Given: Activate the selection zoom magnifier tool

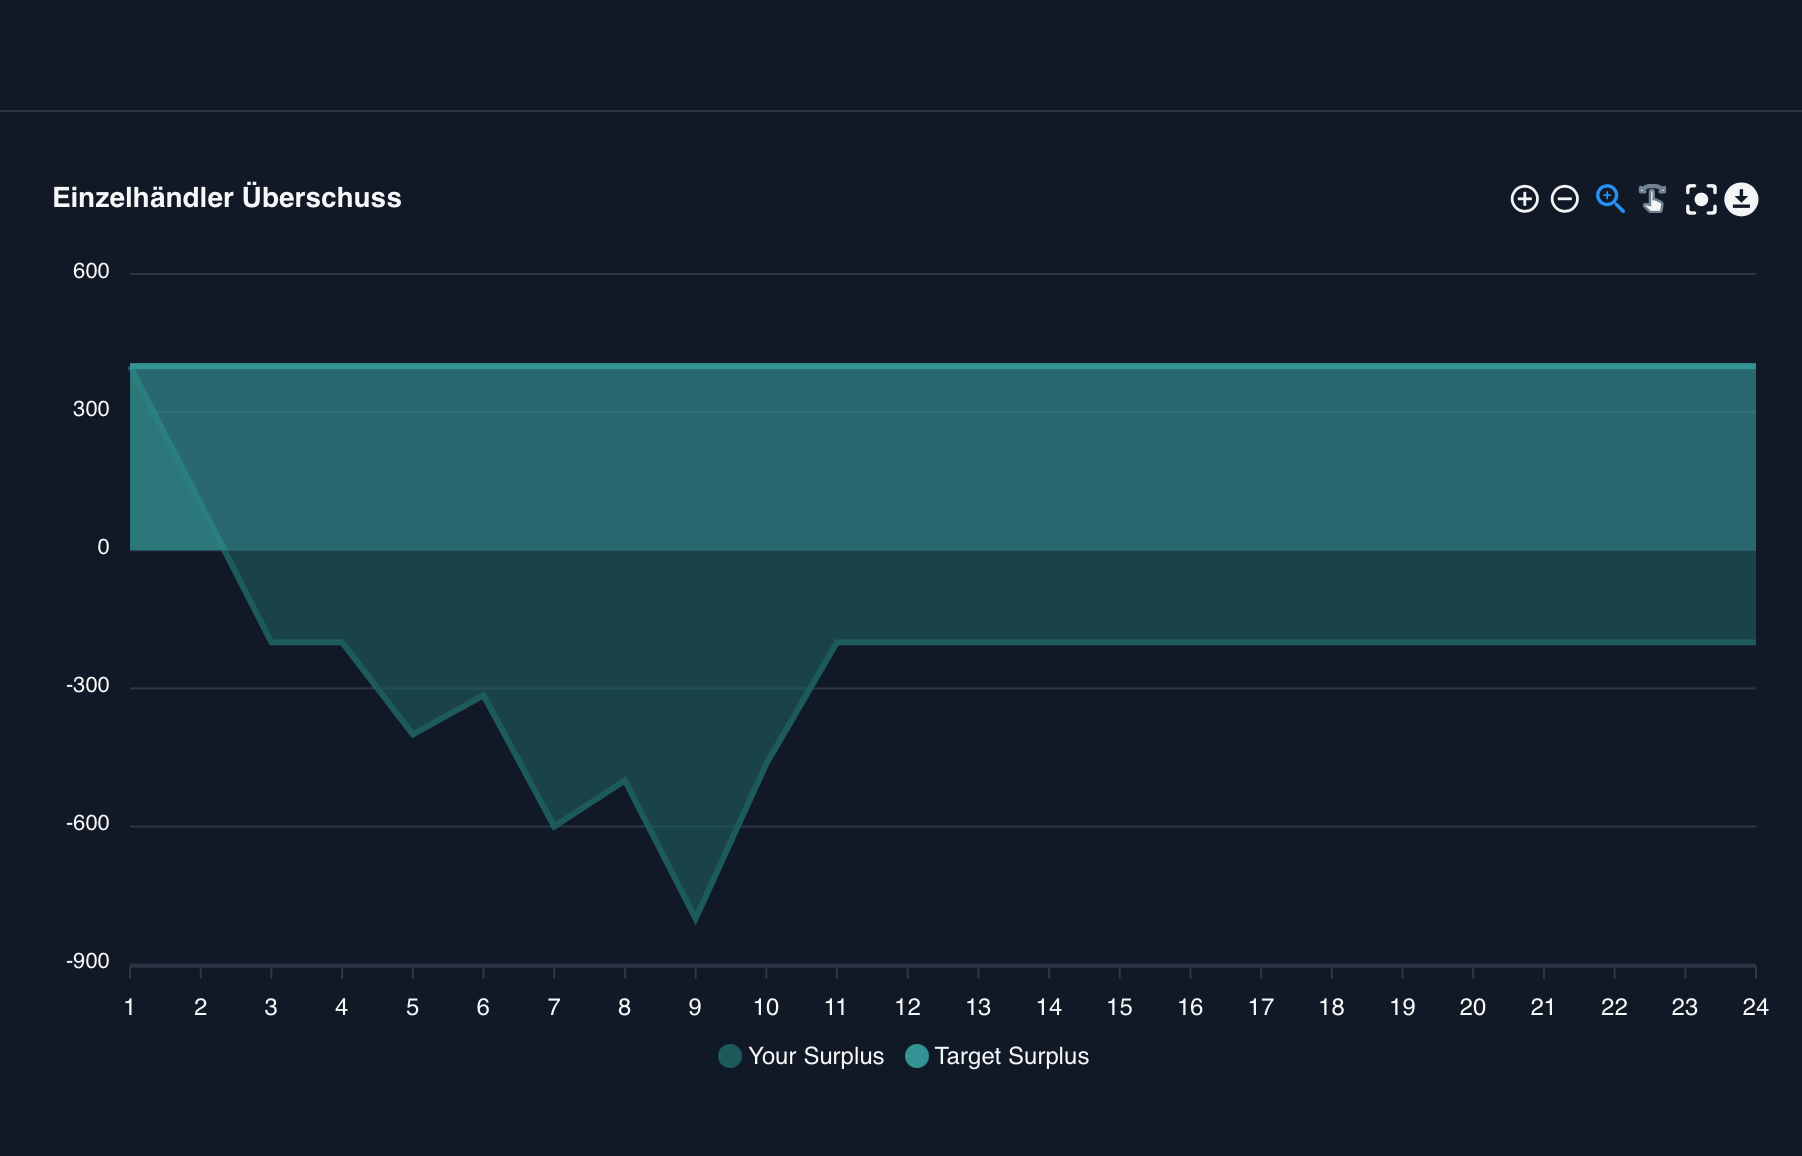Looking at the screenshot, I should pos(1610,199).
